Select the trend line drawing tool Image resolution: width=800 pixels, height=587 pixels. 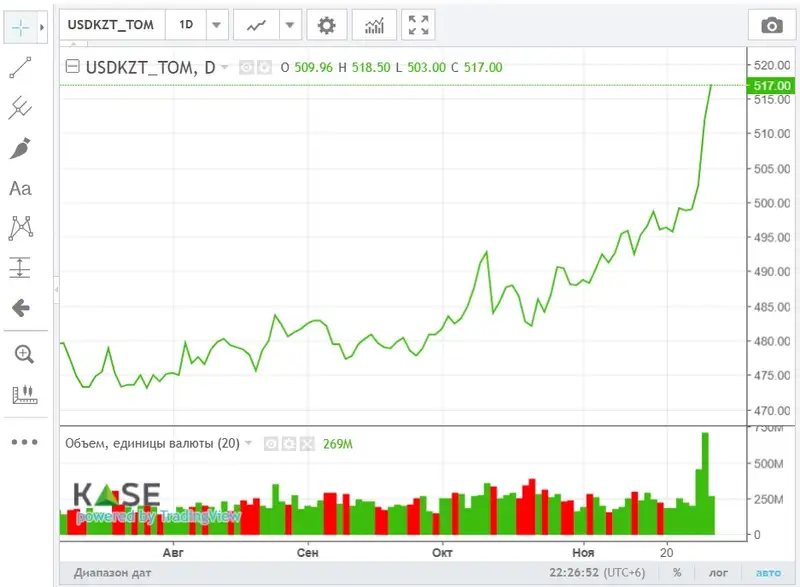[x=21, y=68]
